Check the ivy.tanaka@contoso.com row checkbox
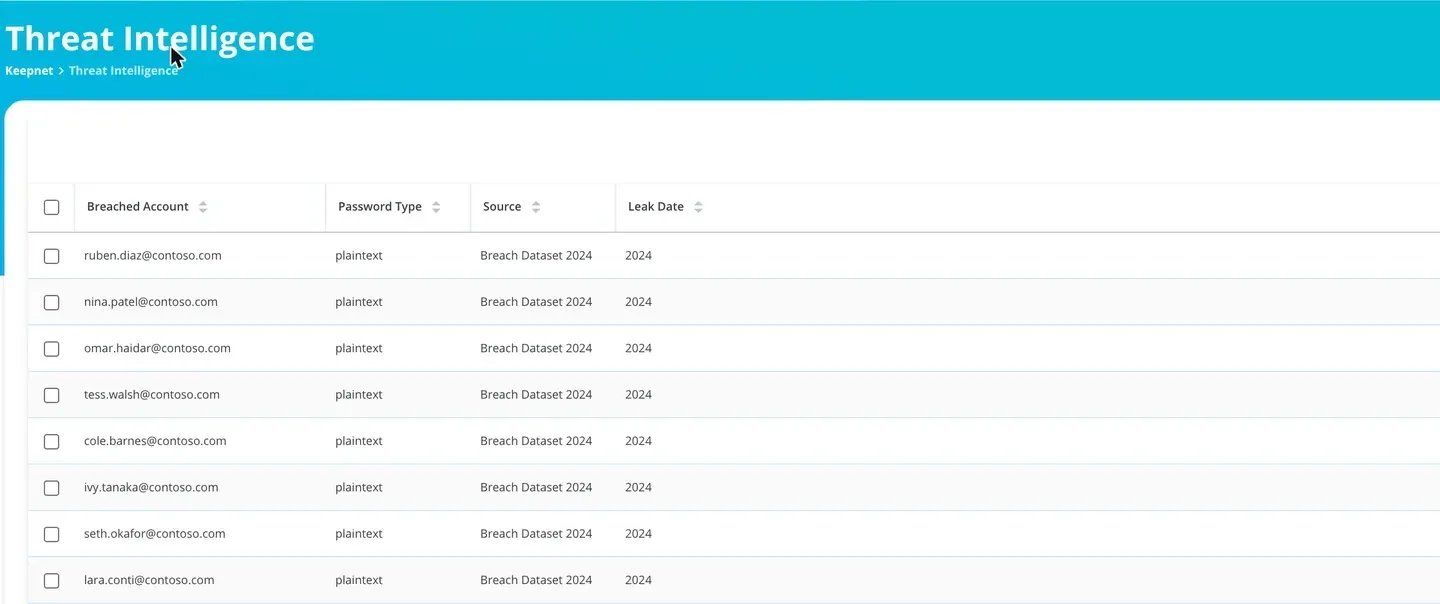 coord(52,488)
